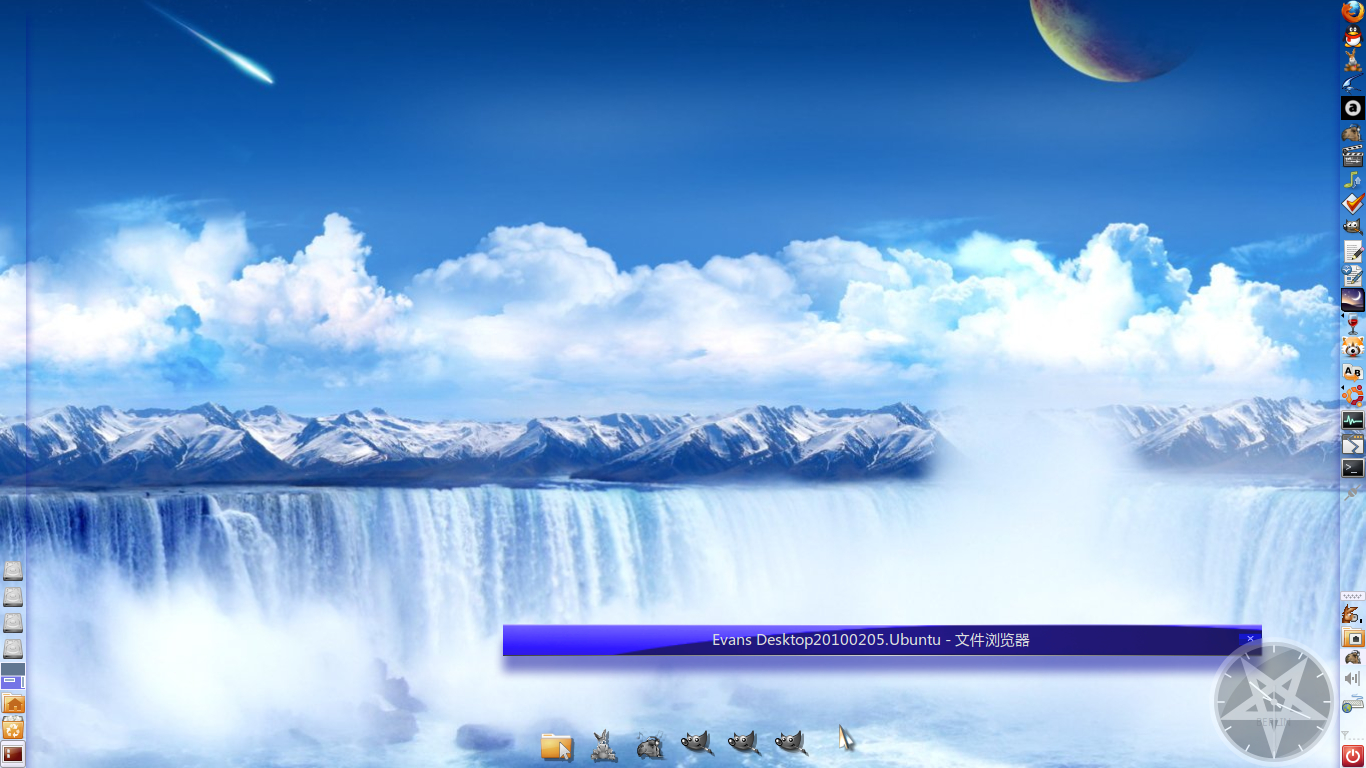Open the system monitor graph icon
Image resolution: width=1366 pixels, height=768 pixels.
[x=1353, y=420]
